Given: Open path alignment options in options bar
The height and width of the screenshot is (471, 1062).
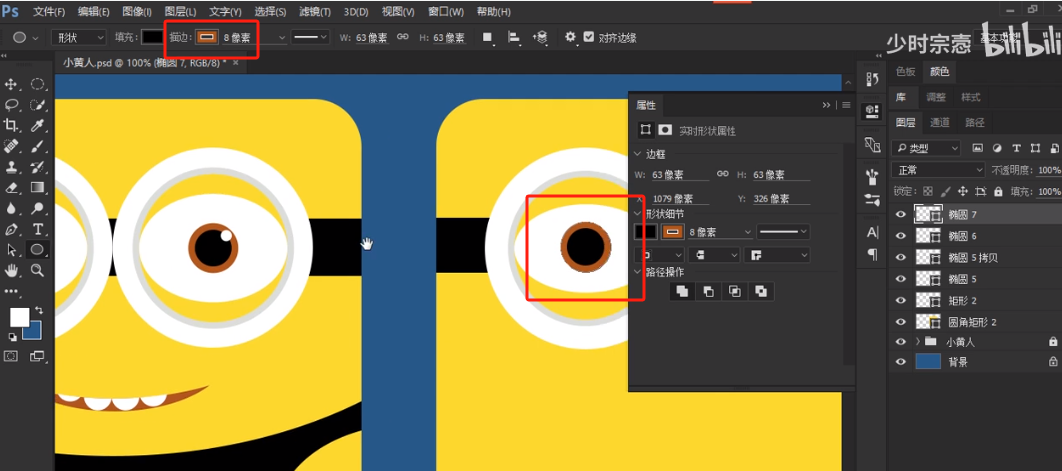Looking at the screenshot, I should click(513, 38).
